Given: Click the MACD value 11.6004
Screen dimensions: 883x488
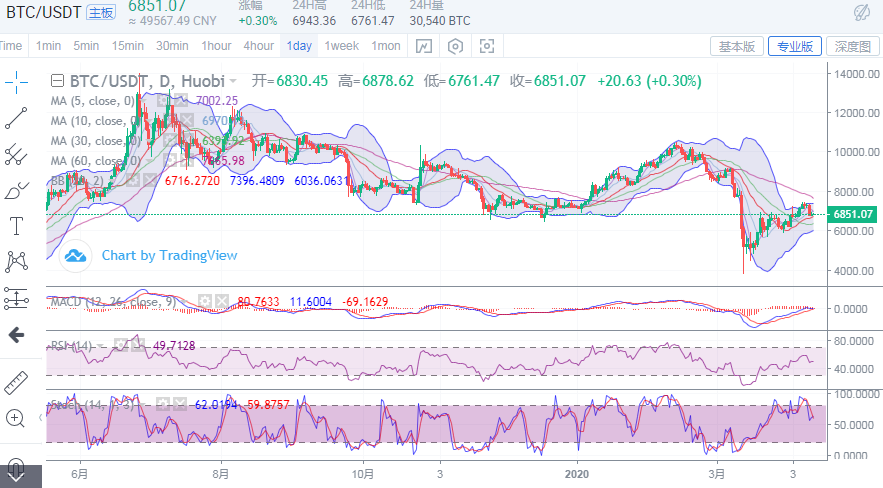Looking at the screenshot, I should click(311, 302).
